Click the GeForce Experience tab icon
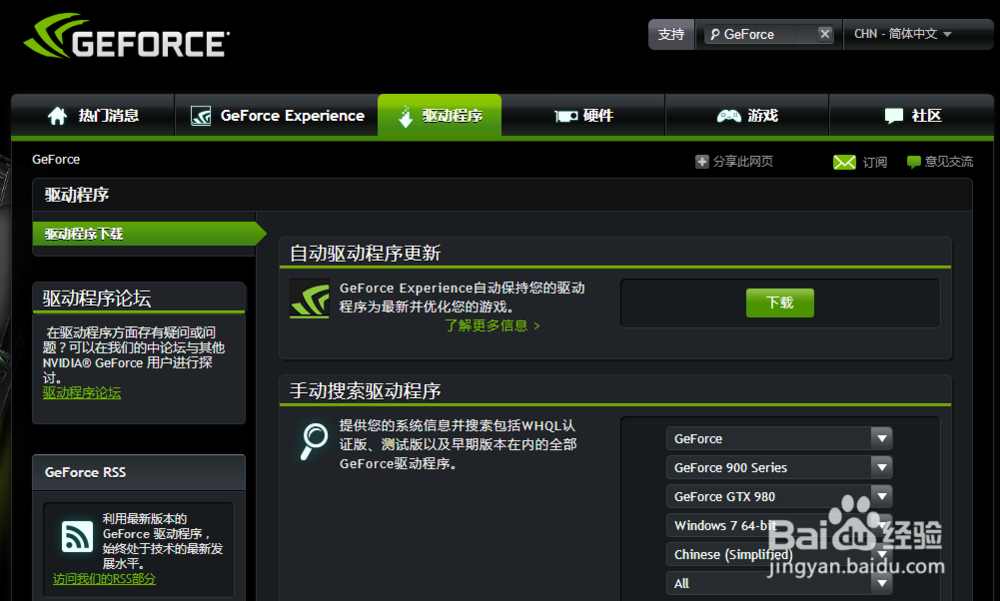1000x601 pixels. pyautogui.click(x=201, y=115)
